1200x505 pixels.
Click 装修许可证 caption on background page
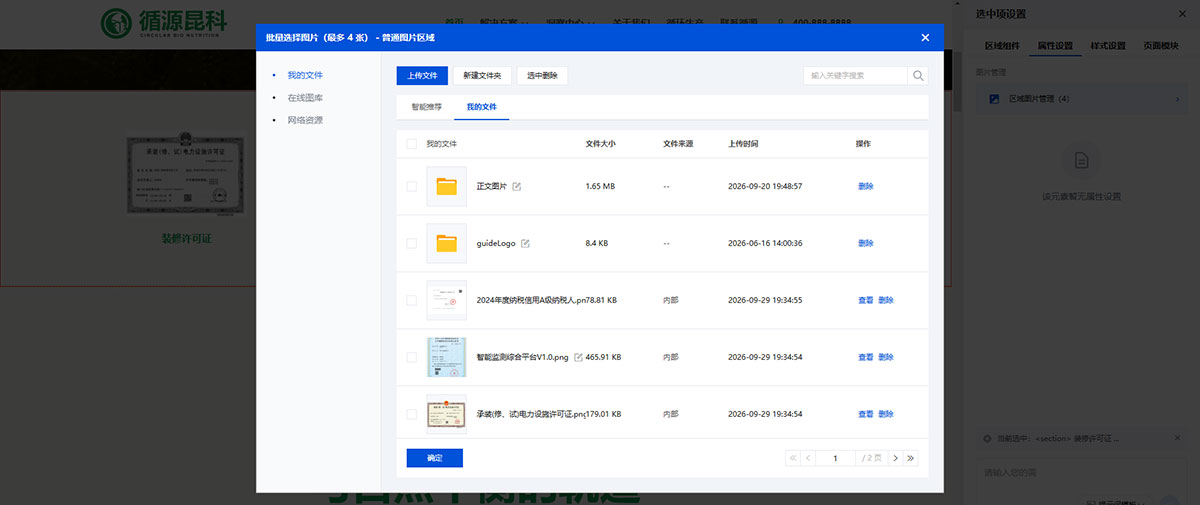click(x=187, y=239)
